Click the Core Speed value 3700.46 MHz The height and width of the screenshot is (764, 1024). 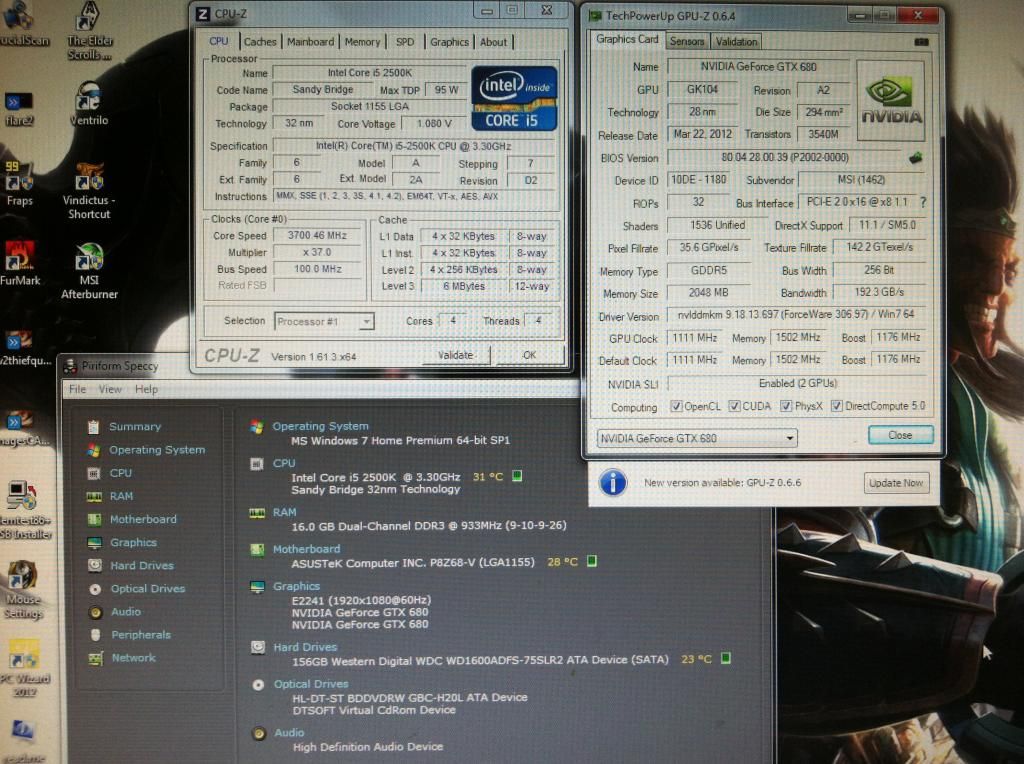pos(317,235)
